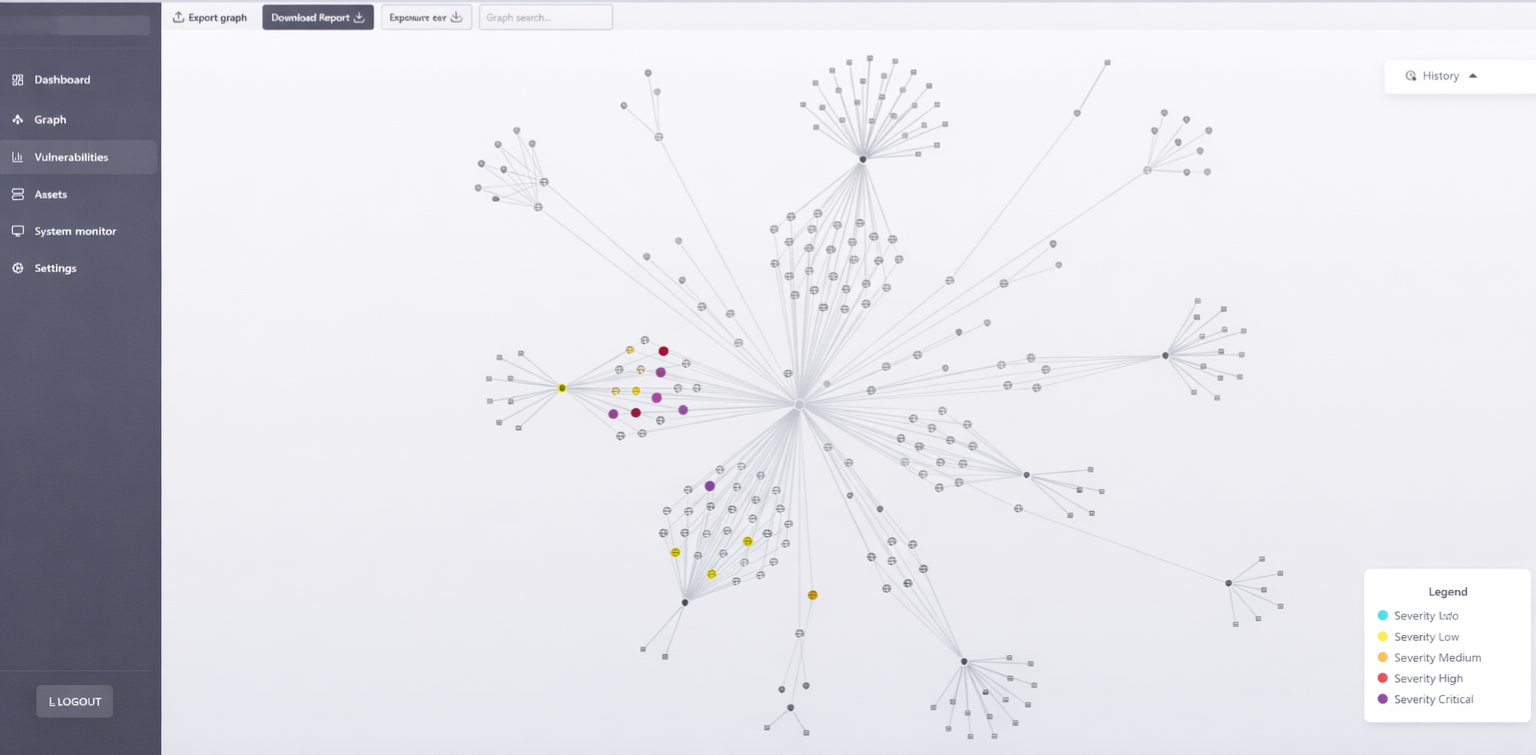This screenshot has width=1536, height=755.
Task: Click the System monitor display icon
Action: point(17,231)
